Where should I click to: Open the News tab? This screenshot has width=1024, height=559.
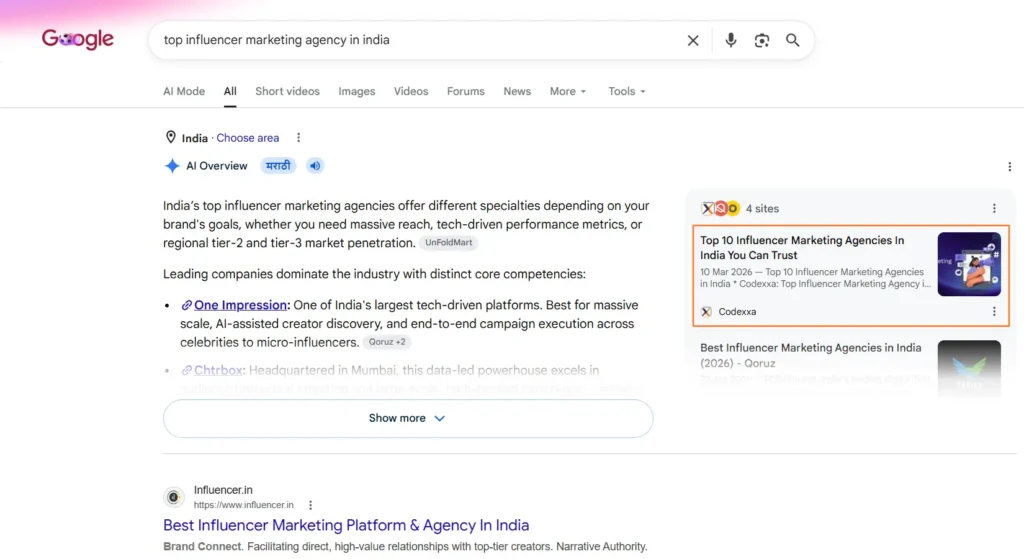point(517,91)
